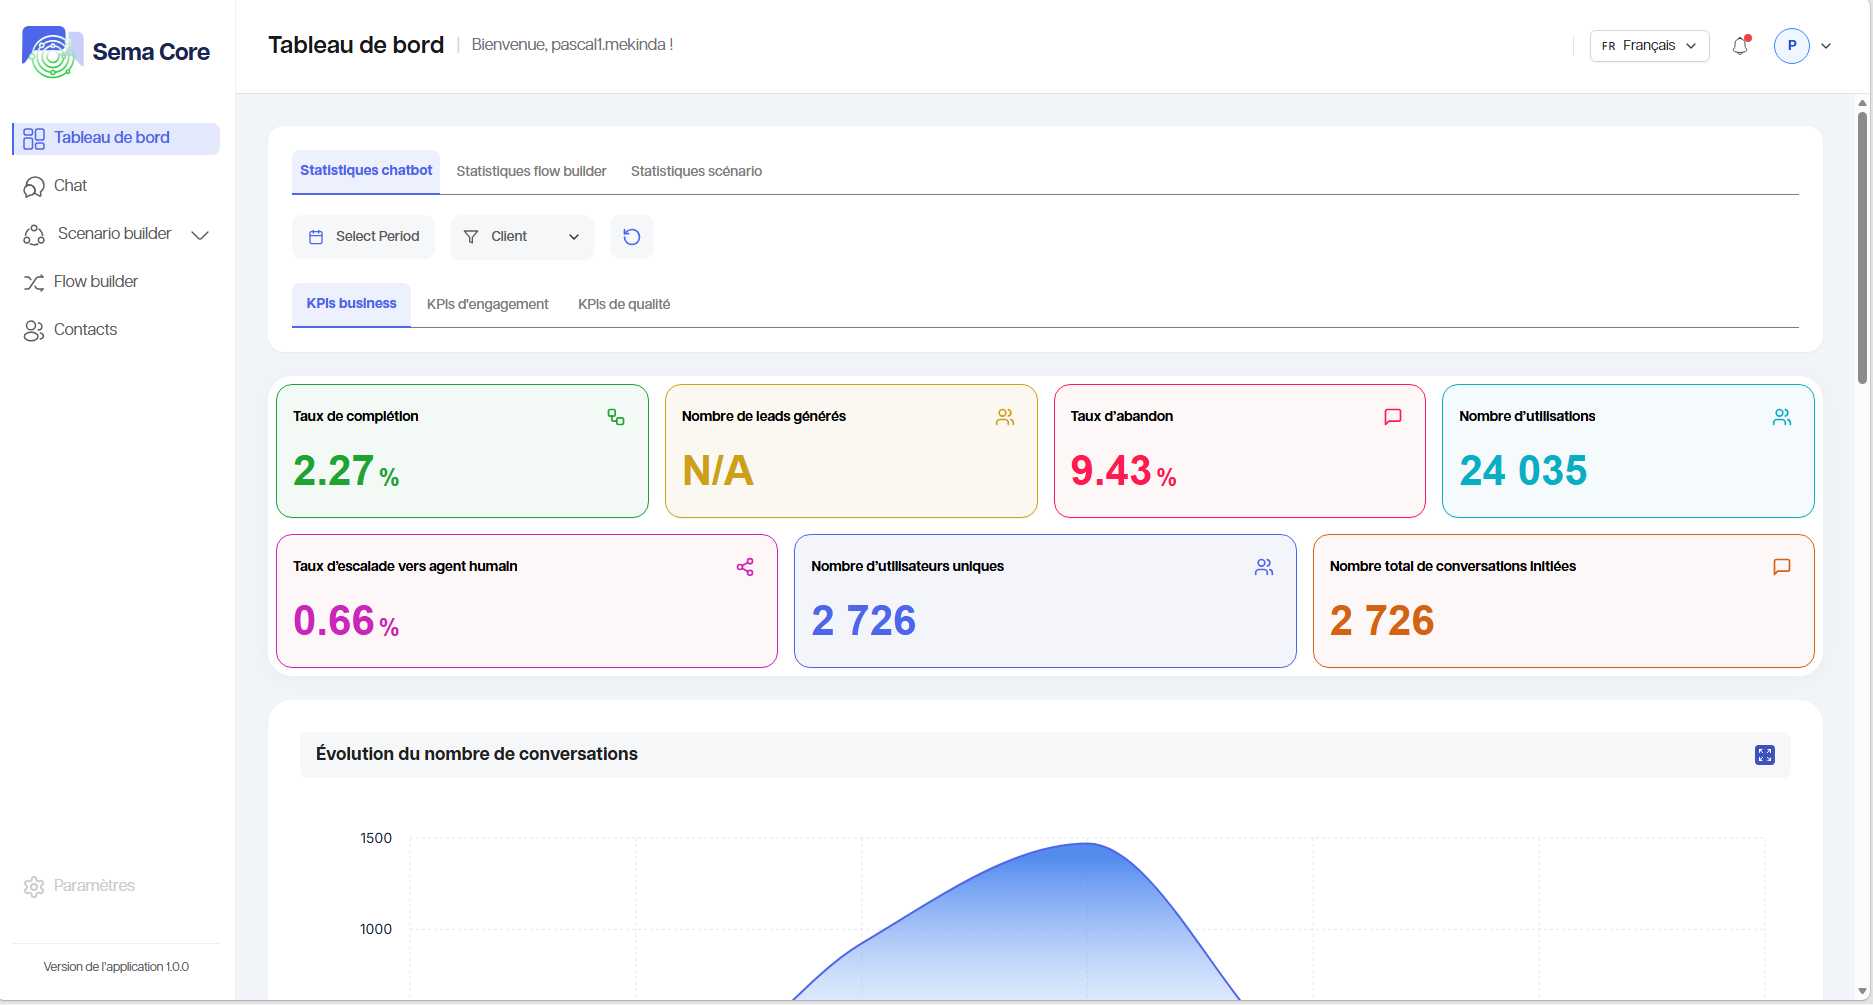Viewport: 1873px width, 1005px height.
Task: Click the Select Period button
Action: (x=364, y=237)
